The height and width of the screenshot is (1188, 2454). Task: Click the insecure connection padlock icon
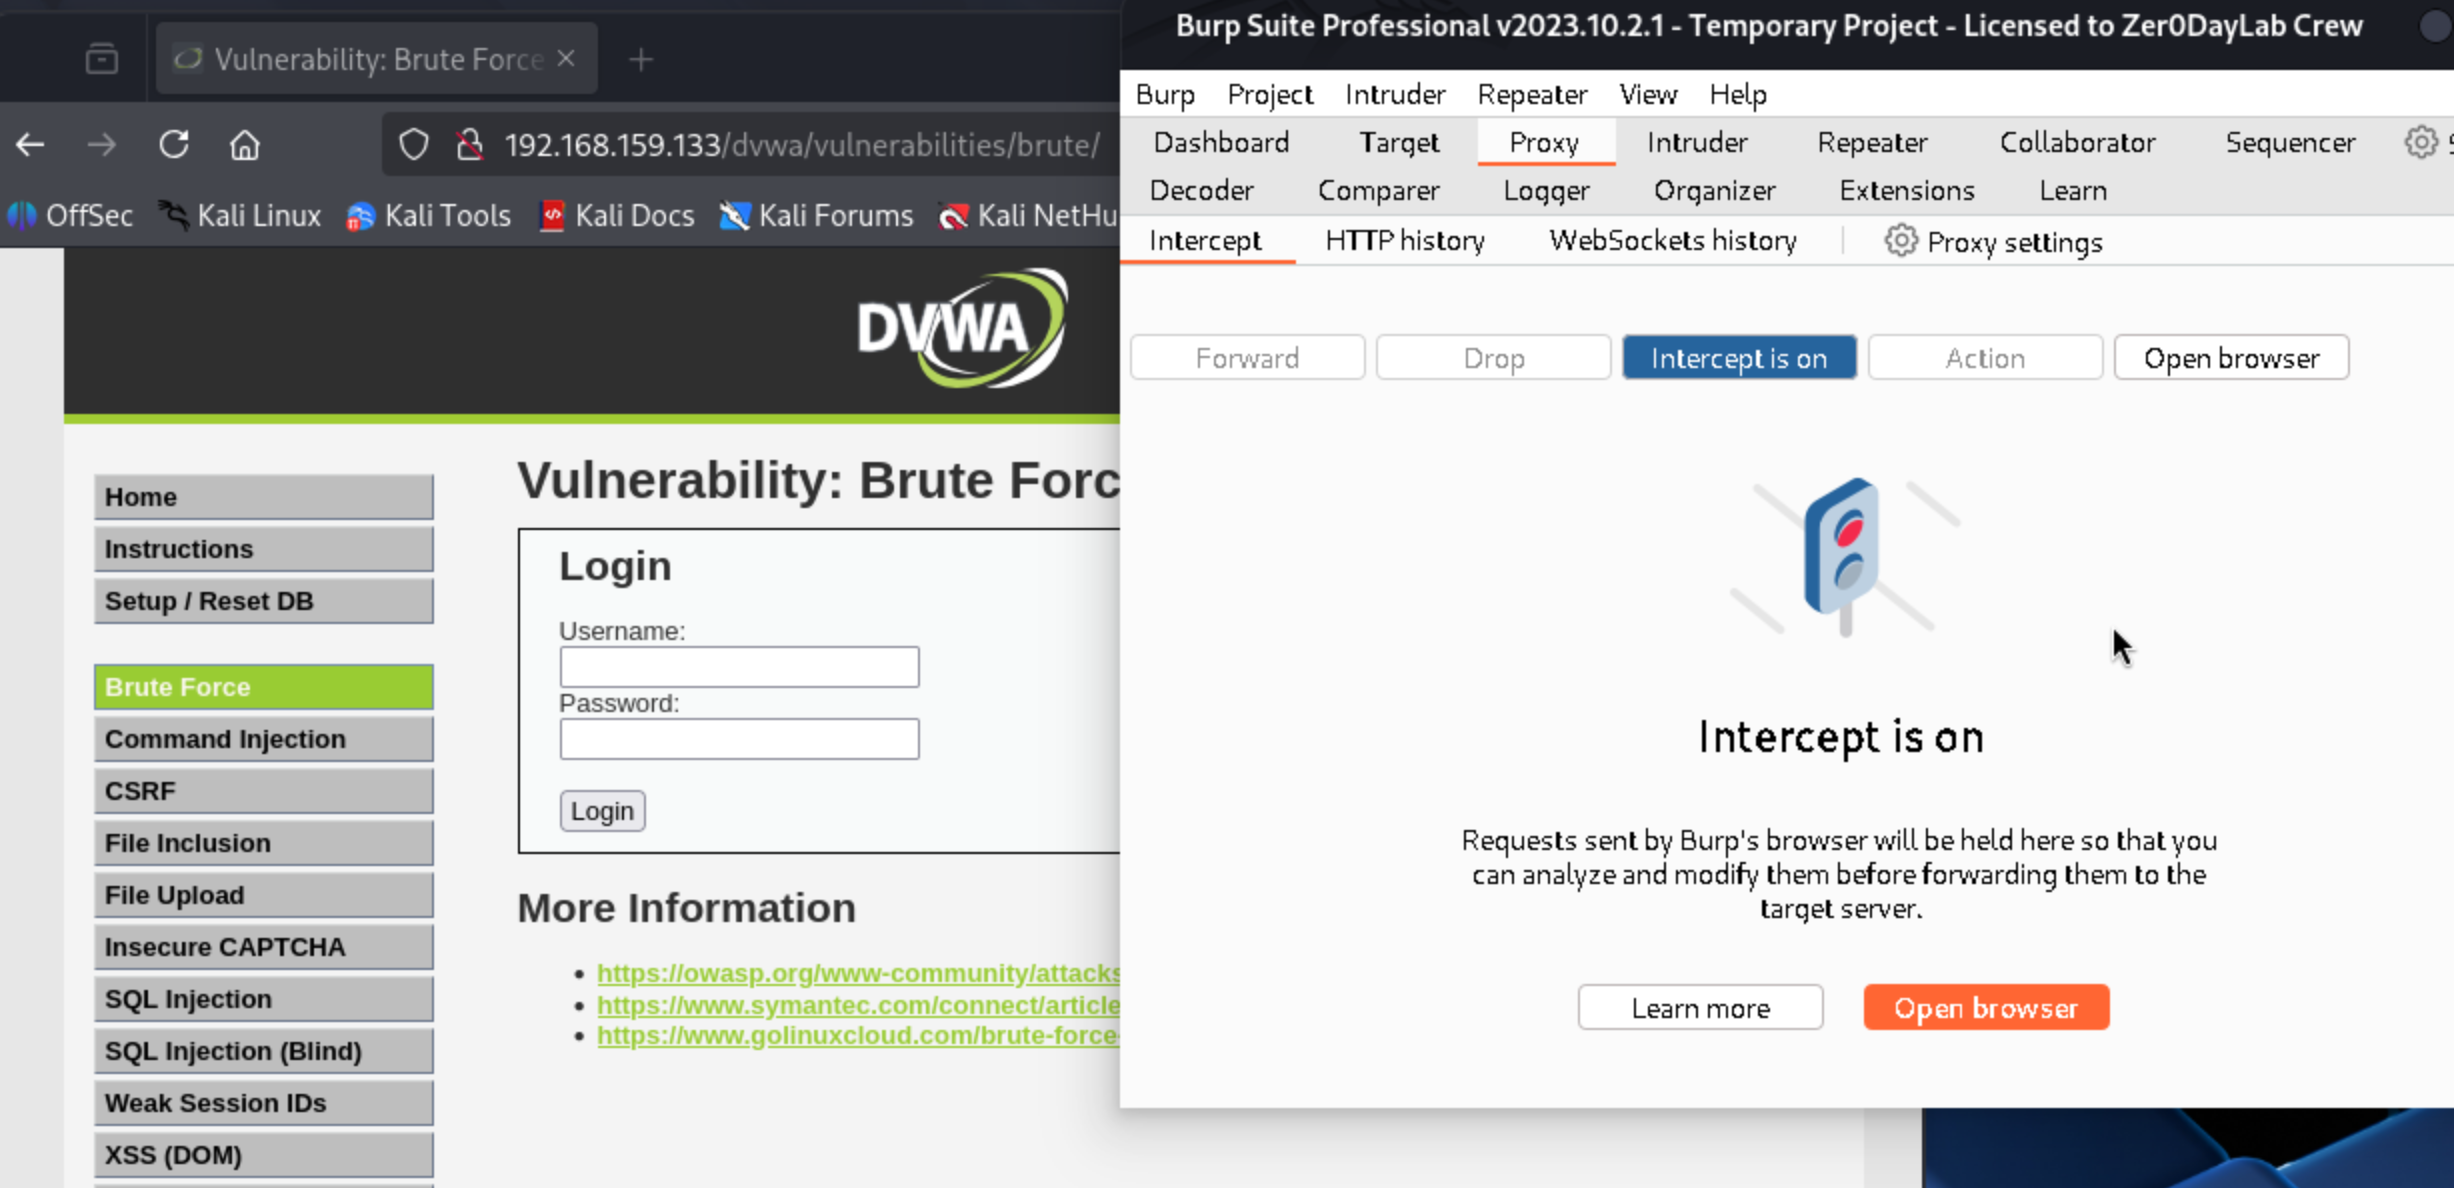(469, 145)
